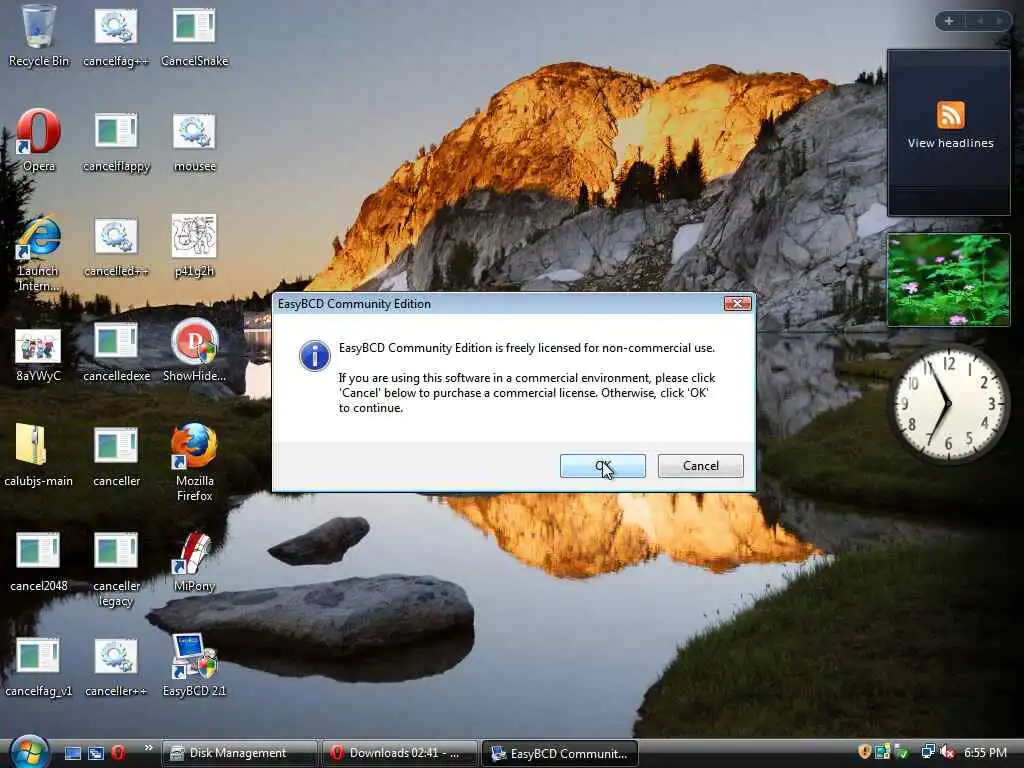Click the flower slideshow gadget picture

point(949,280)
